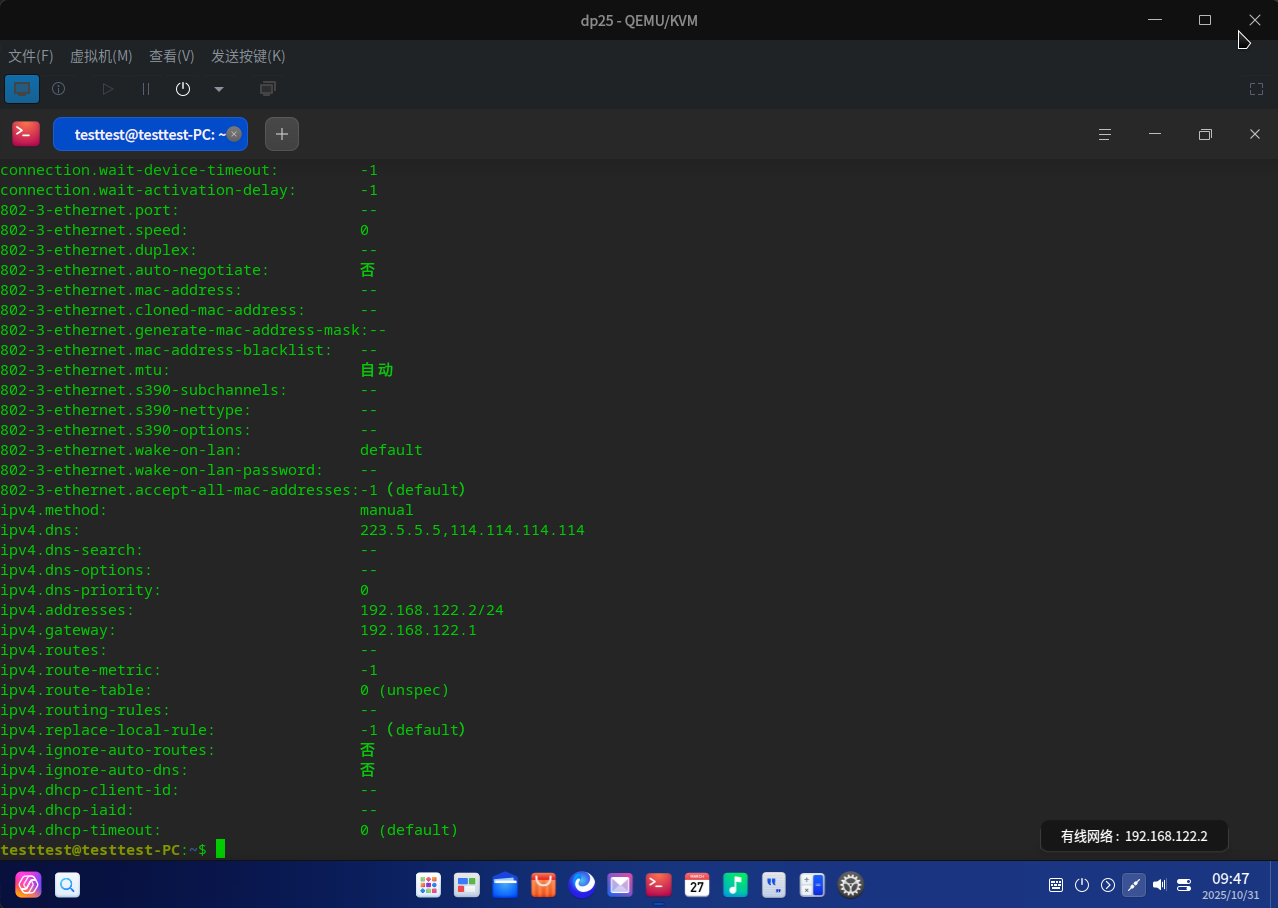Click the power shutdown button
Viewport: 1278px width, 908px height.
[x=183, y=89]
